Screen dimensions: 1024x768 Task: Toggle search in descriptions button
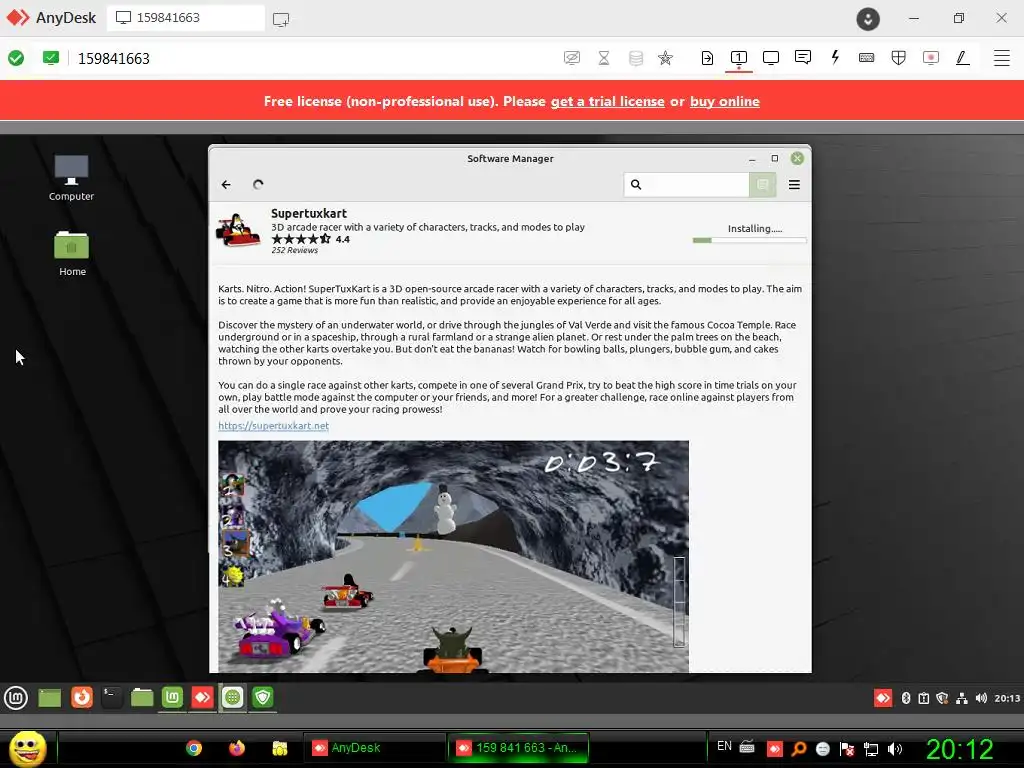pos(762,185)
